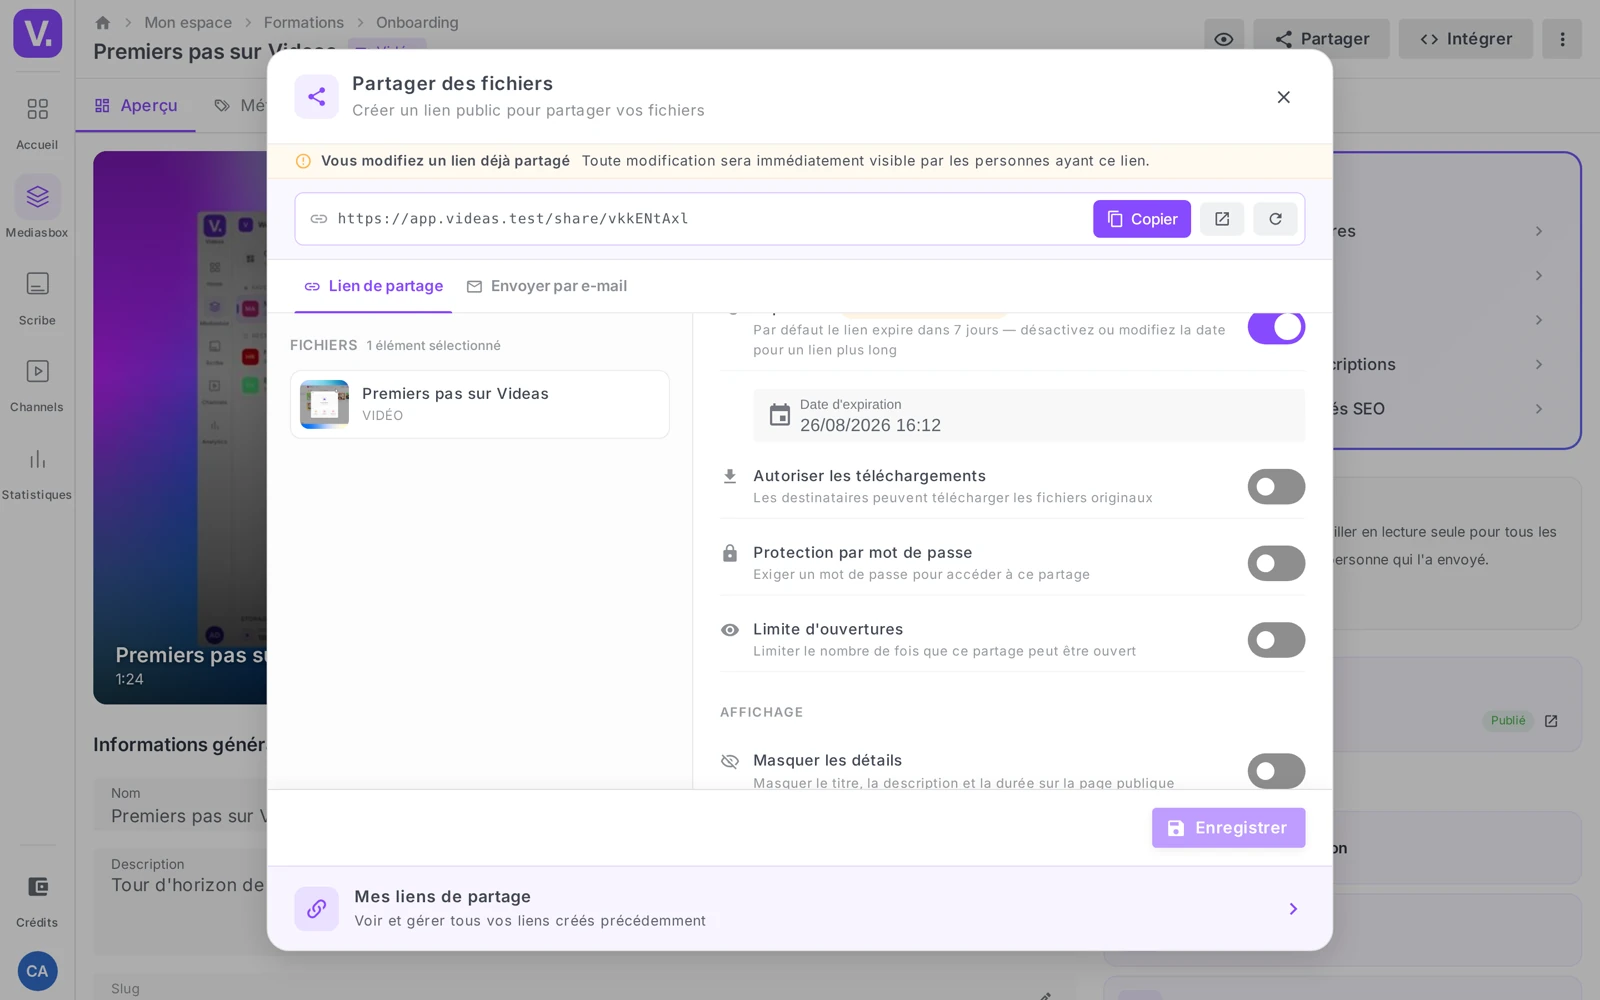Screen dimensions: 1600x1000
Task: Click the Mes liens de partage link icon
Action: pos(316,908)
